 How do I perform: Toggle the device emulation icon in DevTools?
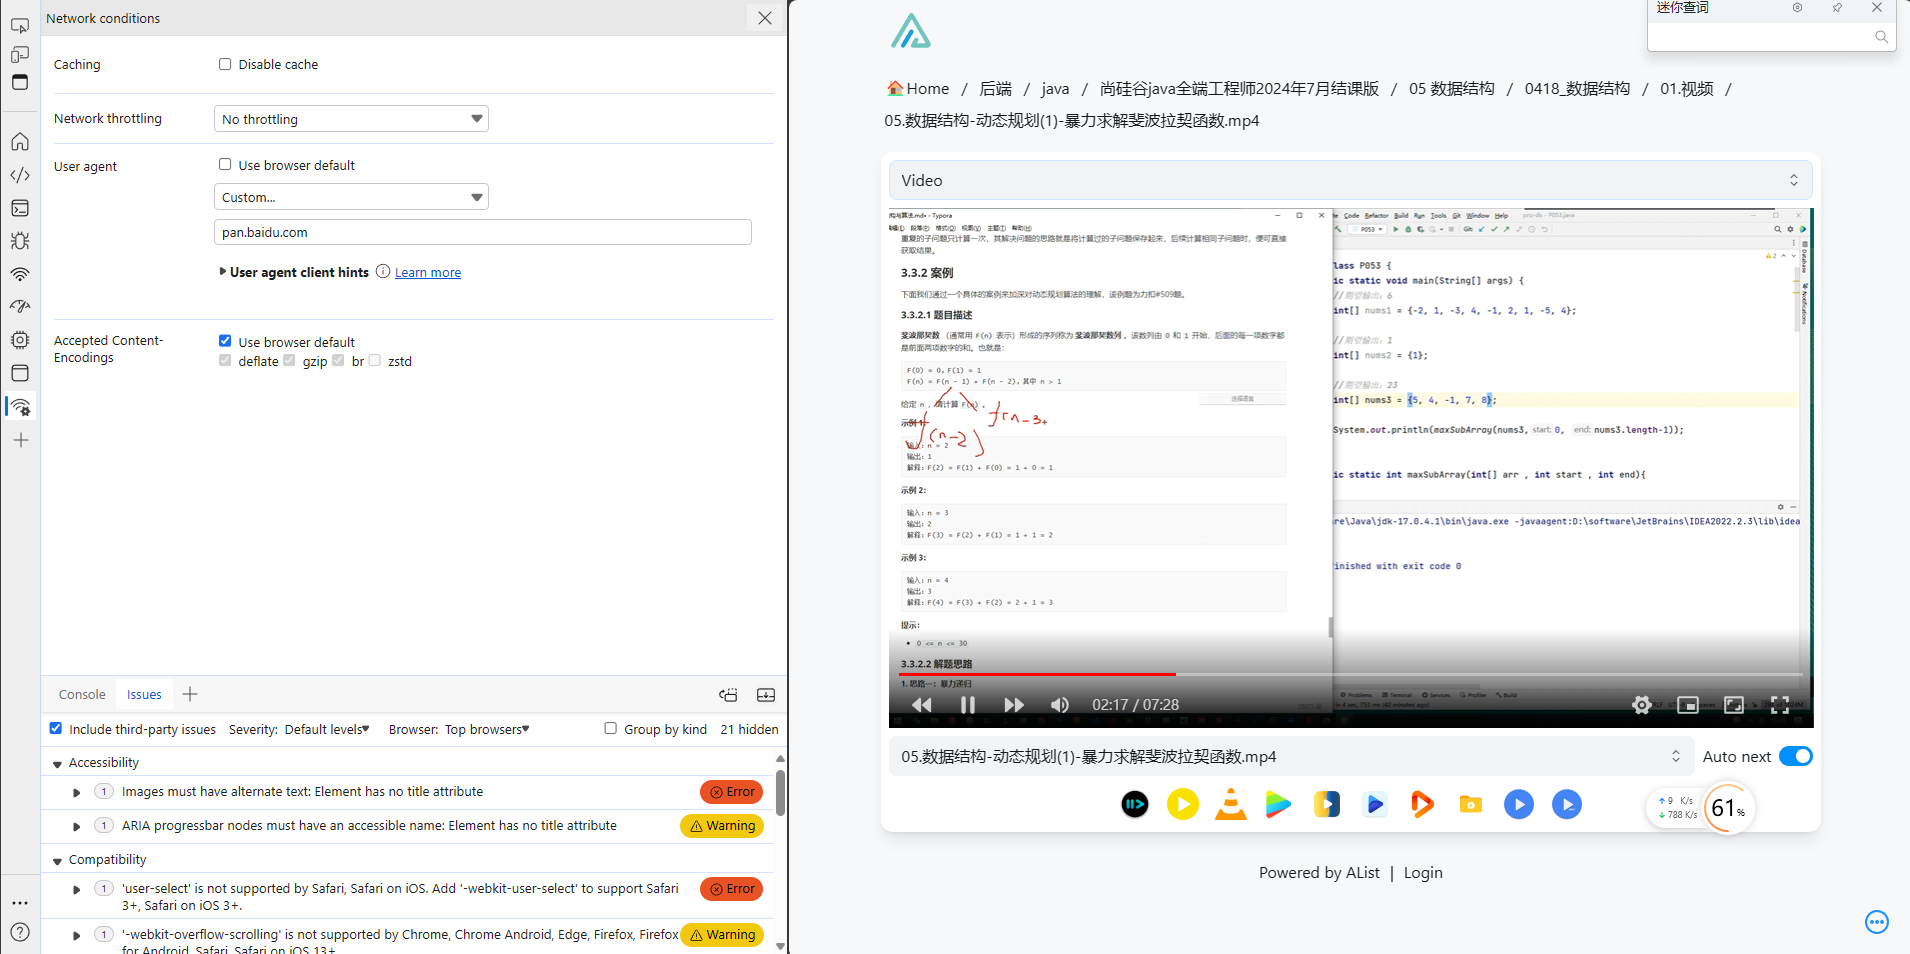20,54
